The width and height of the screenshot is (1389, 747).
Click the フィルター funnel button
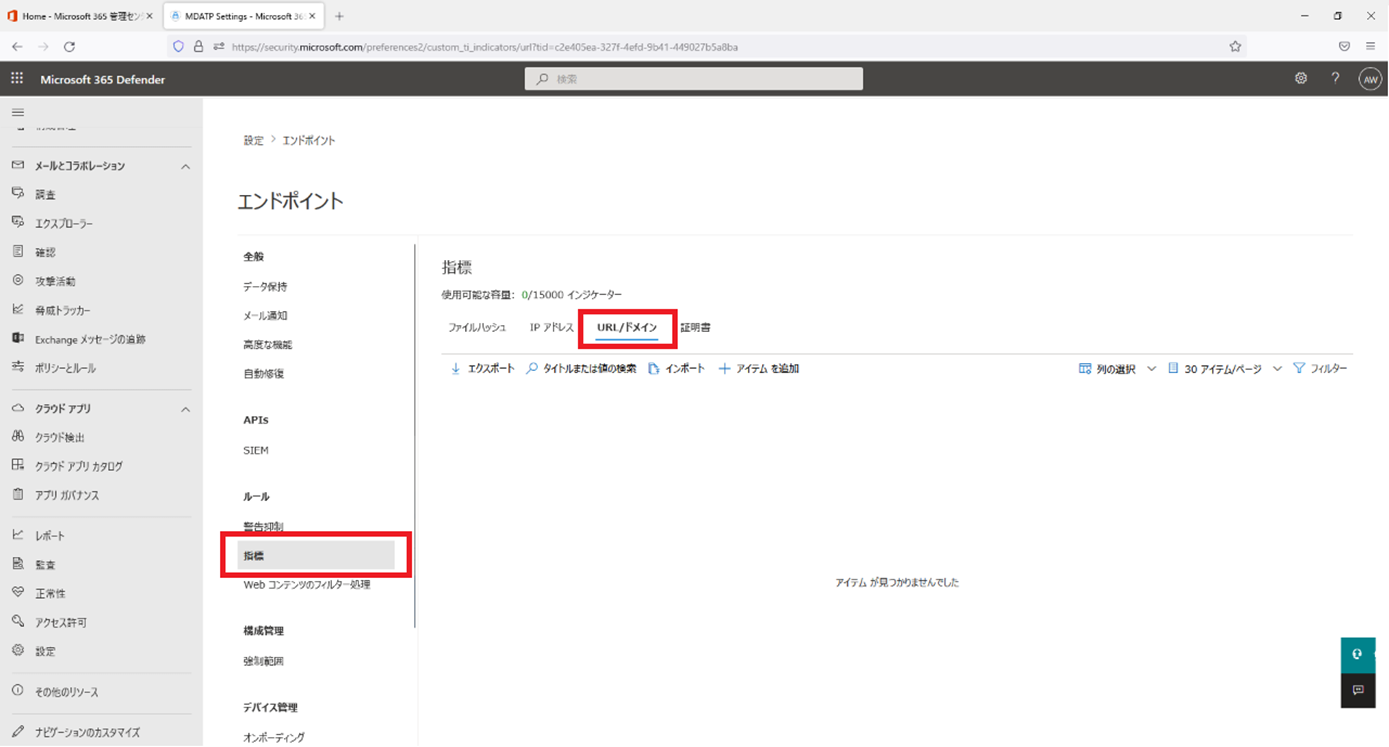click(x=1320, y=369)
